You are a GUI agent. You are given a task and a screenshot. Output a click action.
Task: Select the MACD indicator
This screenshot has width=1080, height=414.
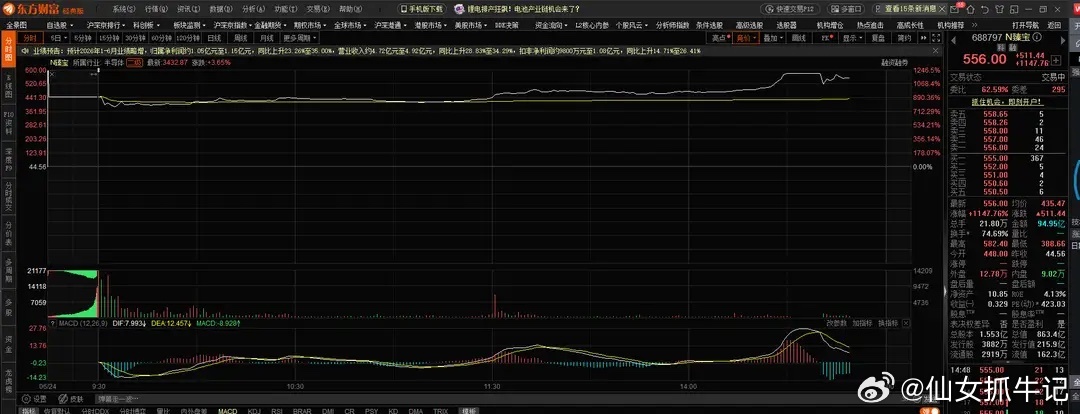227,411
